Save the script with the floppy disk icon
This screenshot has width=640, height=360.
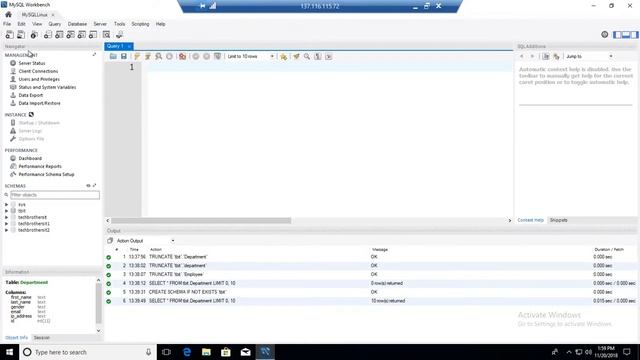[x=124, y=56]
